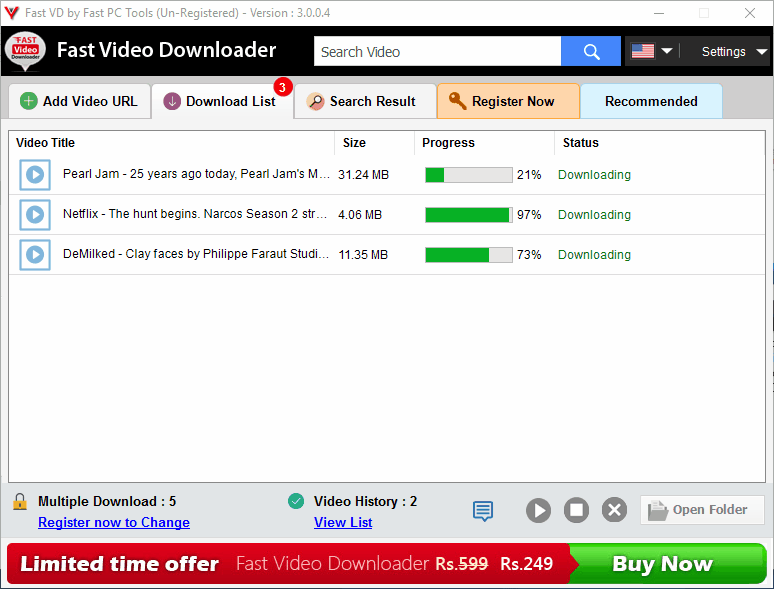Viewport: 774px width, 589px height.
Task: Click the Status column header
Action: (x=580, y=143)
